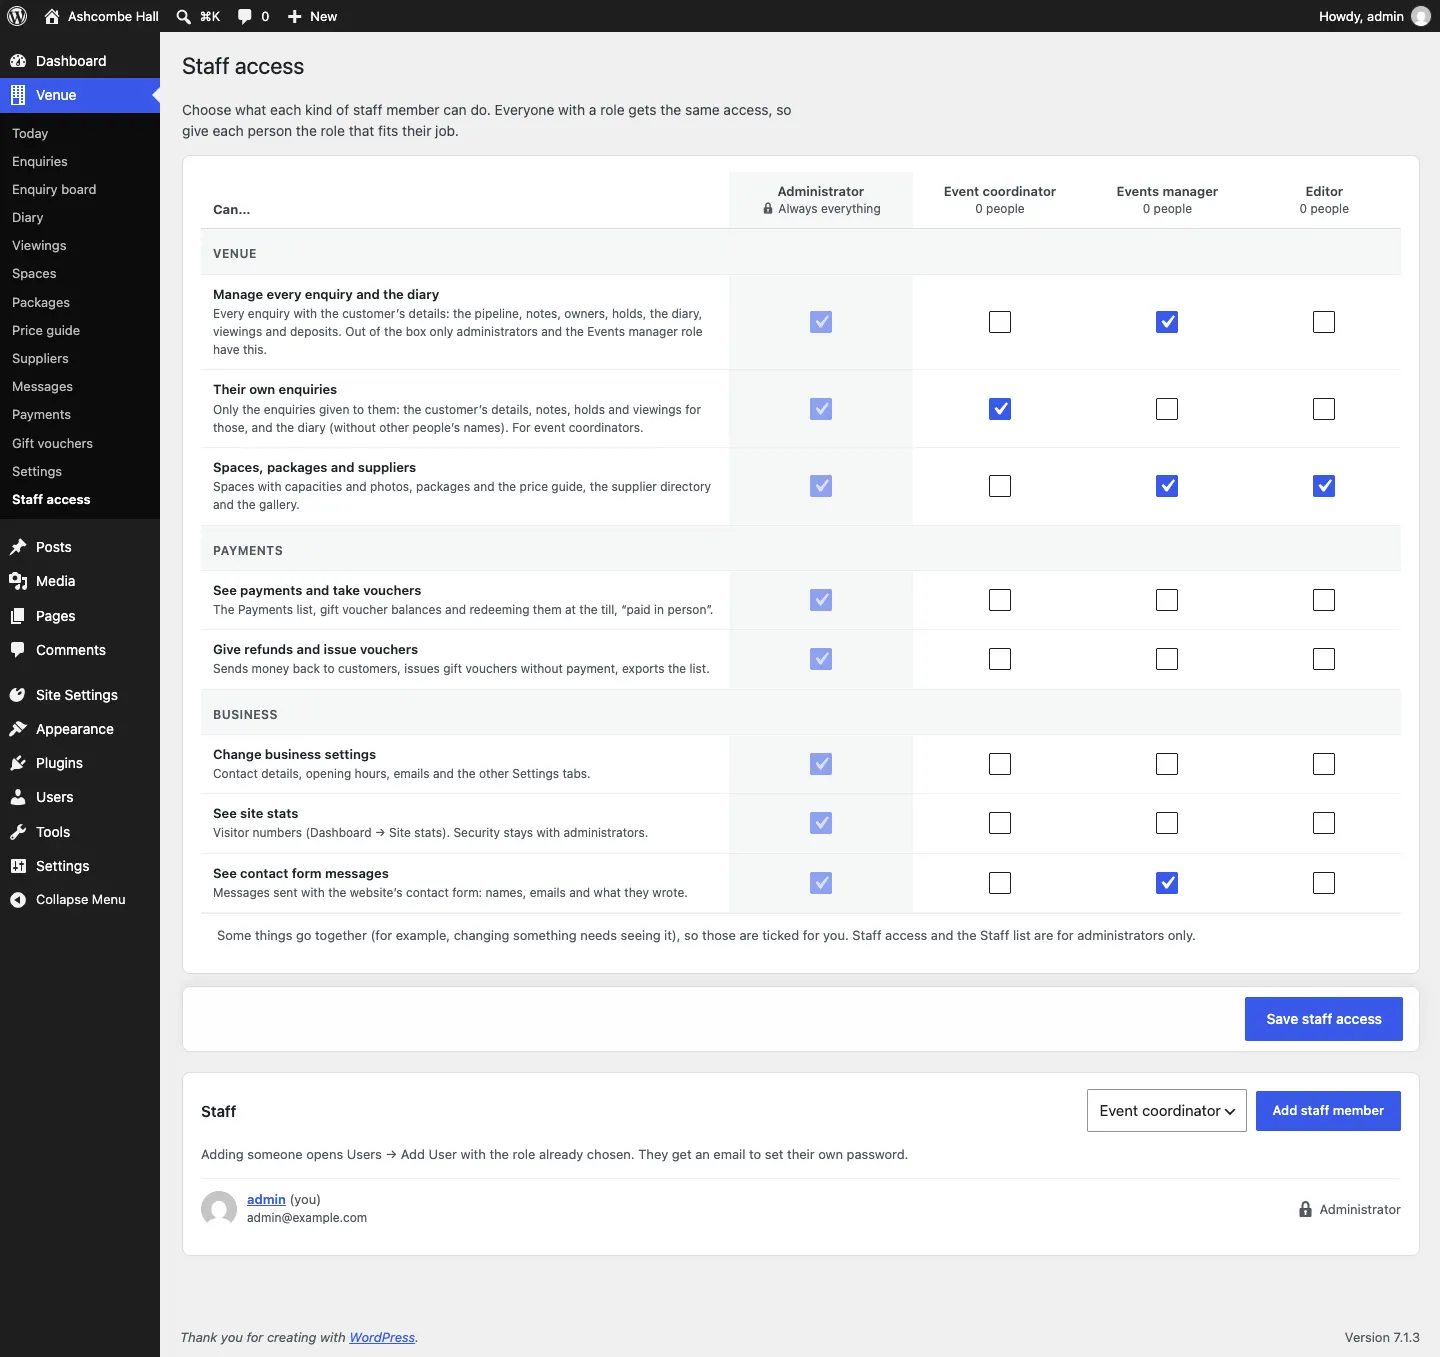Click Add staff member button
This screenshot has width=1440, height=1357.
pos(1328,1111)
